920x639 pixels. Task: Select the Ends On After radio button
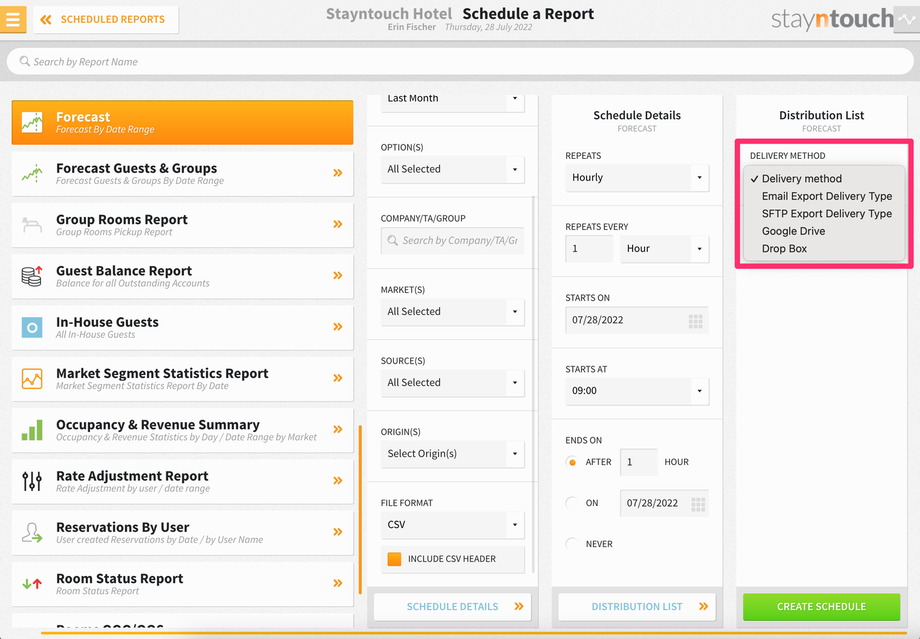click(571, 462)
